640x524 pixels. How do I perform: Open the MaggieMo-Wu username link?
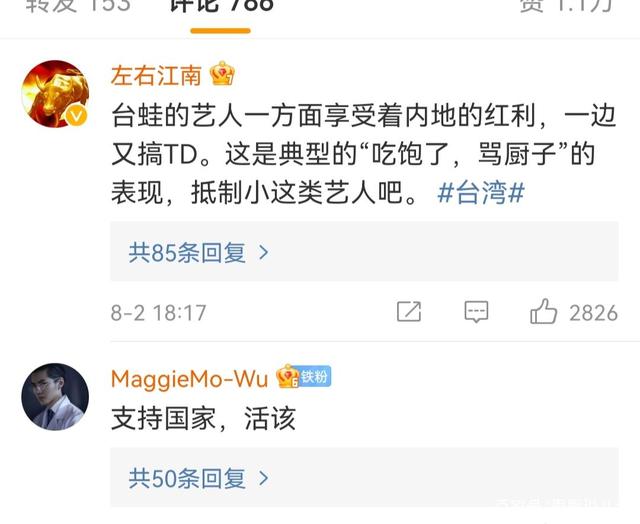point(189,379)
